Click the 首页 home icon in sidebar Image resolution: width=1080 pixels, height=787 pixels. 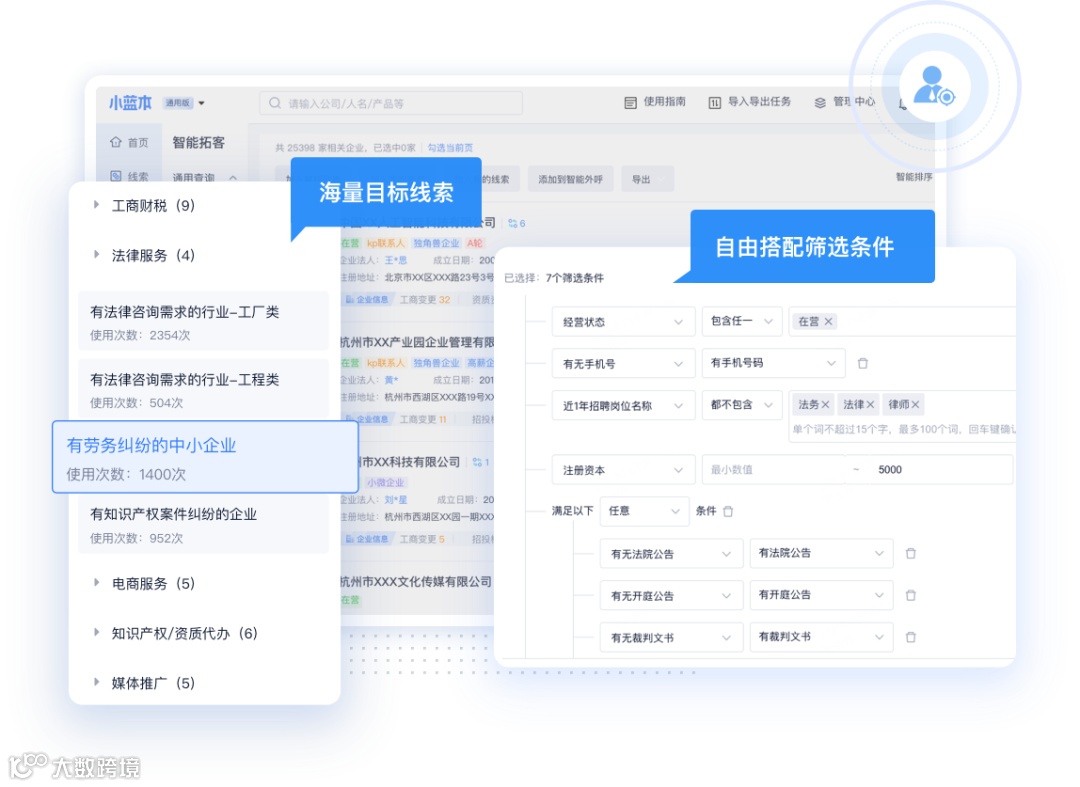(x=116, y=142)
